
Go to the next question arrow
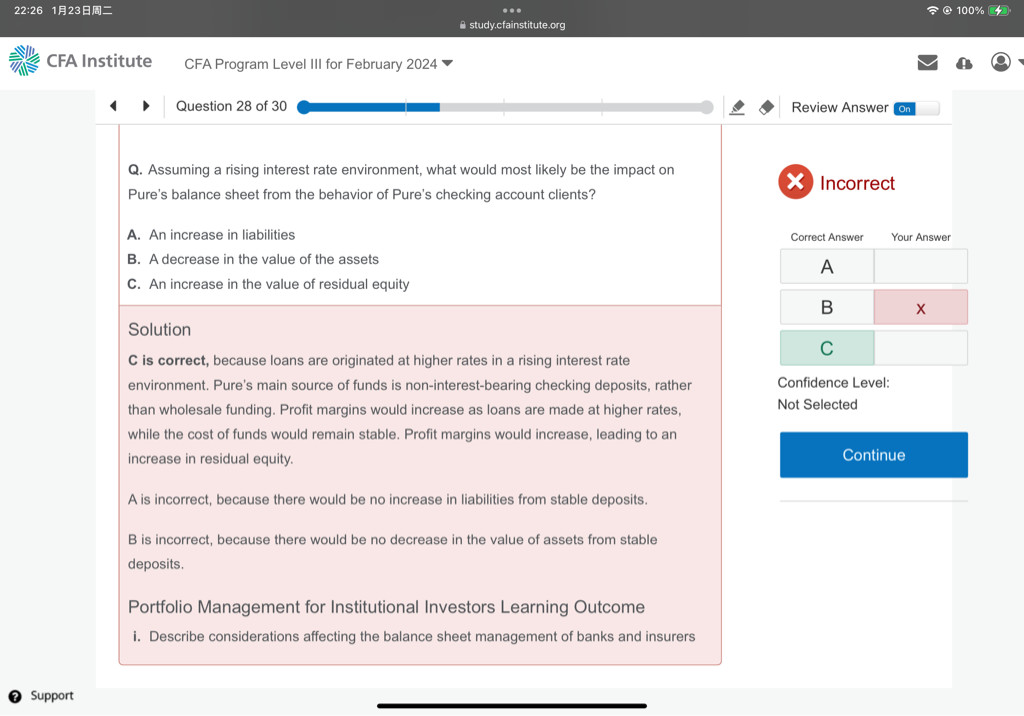[x=146, y=106]
